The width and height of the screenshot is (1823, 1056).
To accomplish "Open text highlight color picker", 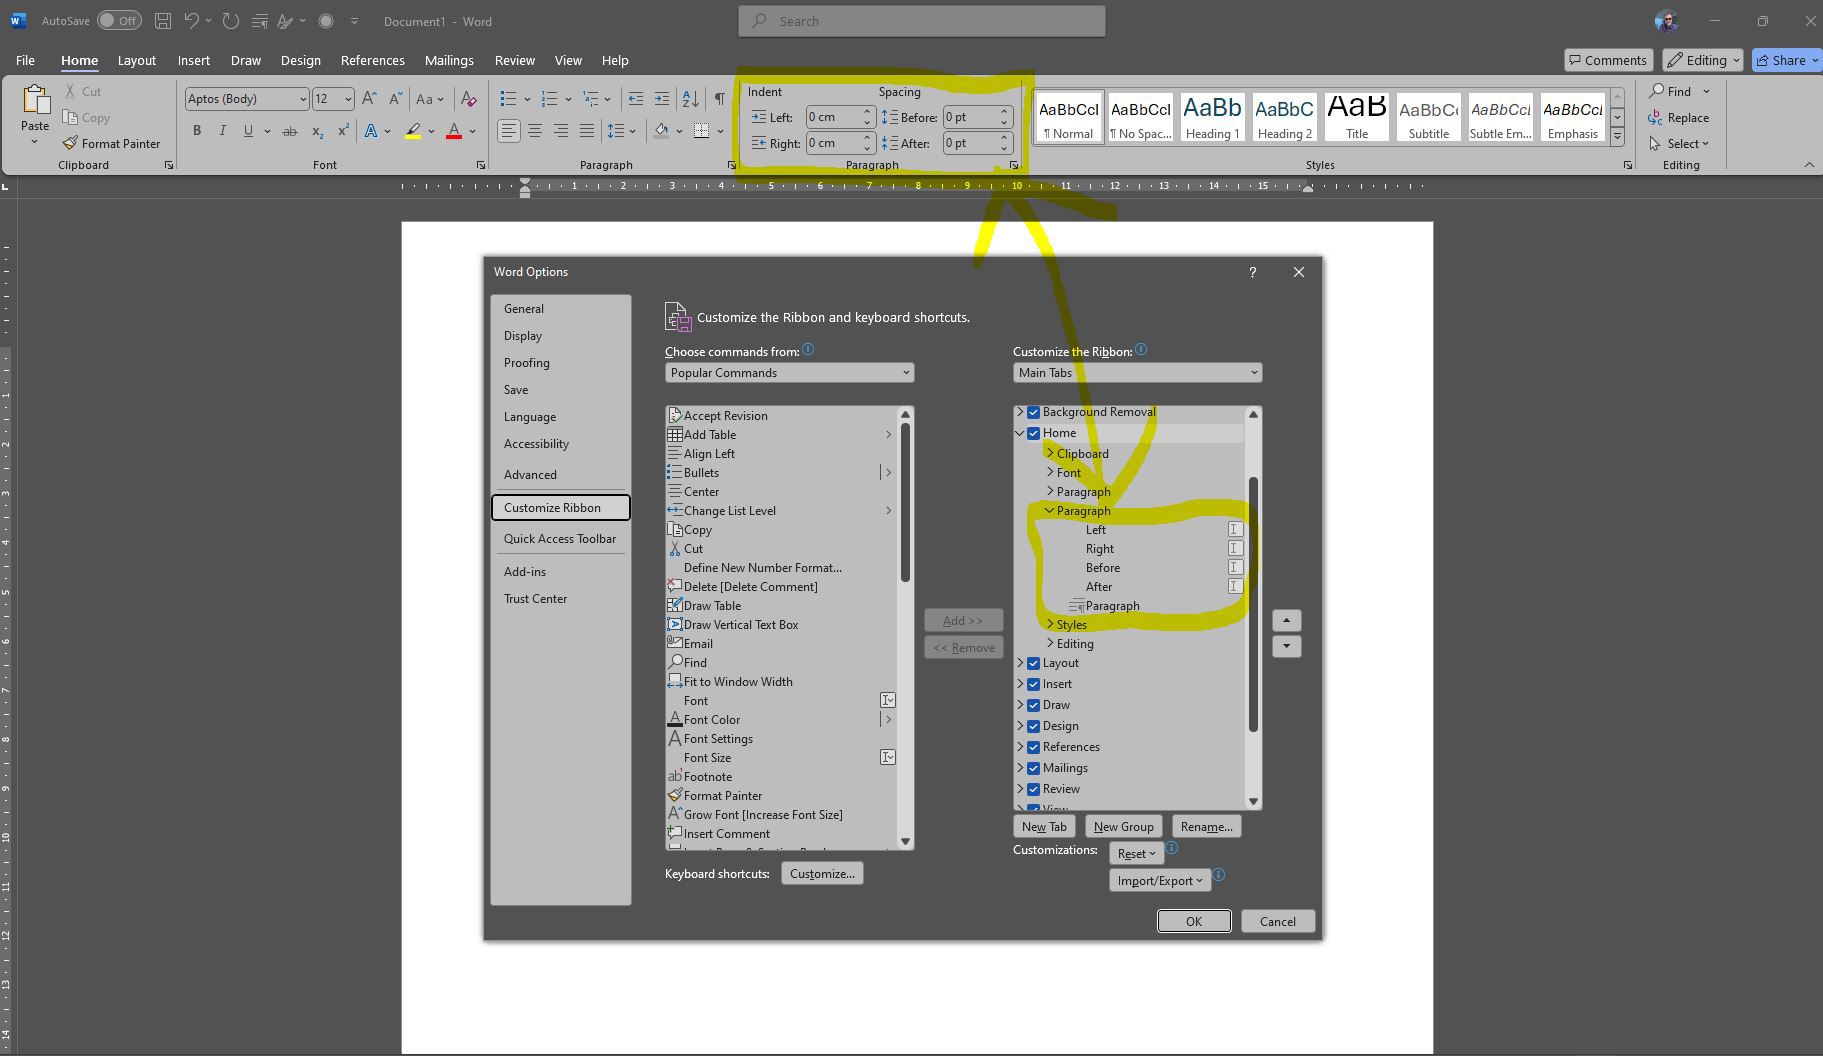I will (432, 131).
